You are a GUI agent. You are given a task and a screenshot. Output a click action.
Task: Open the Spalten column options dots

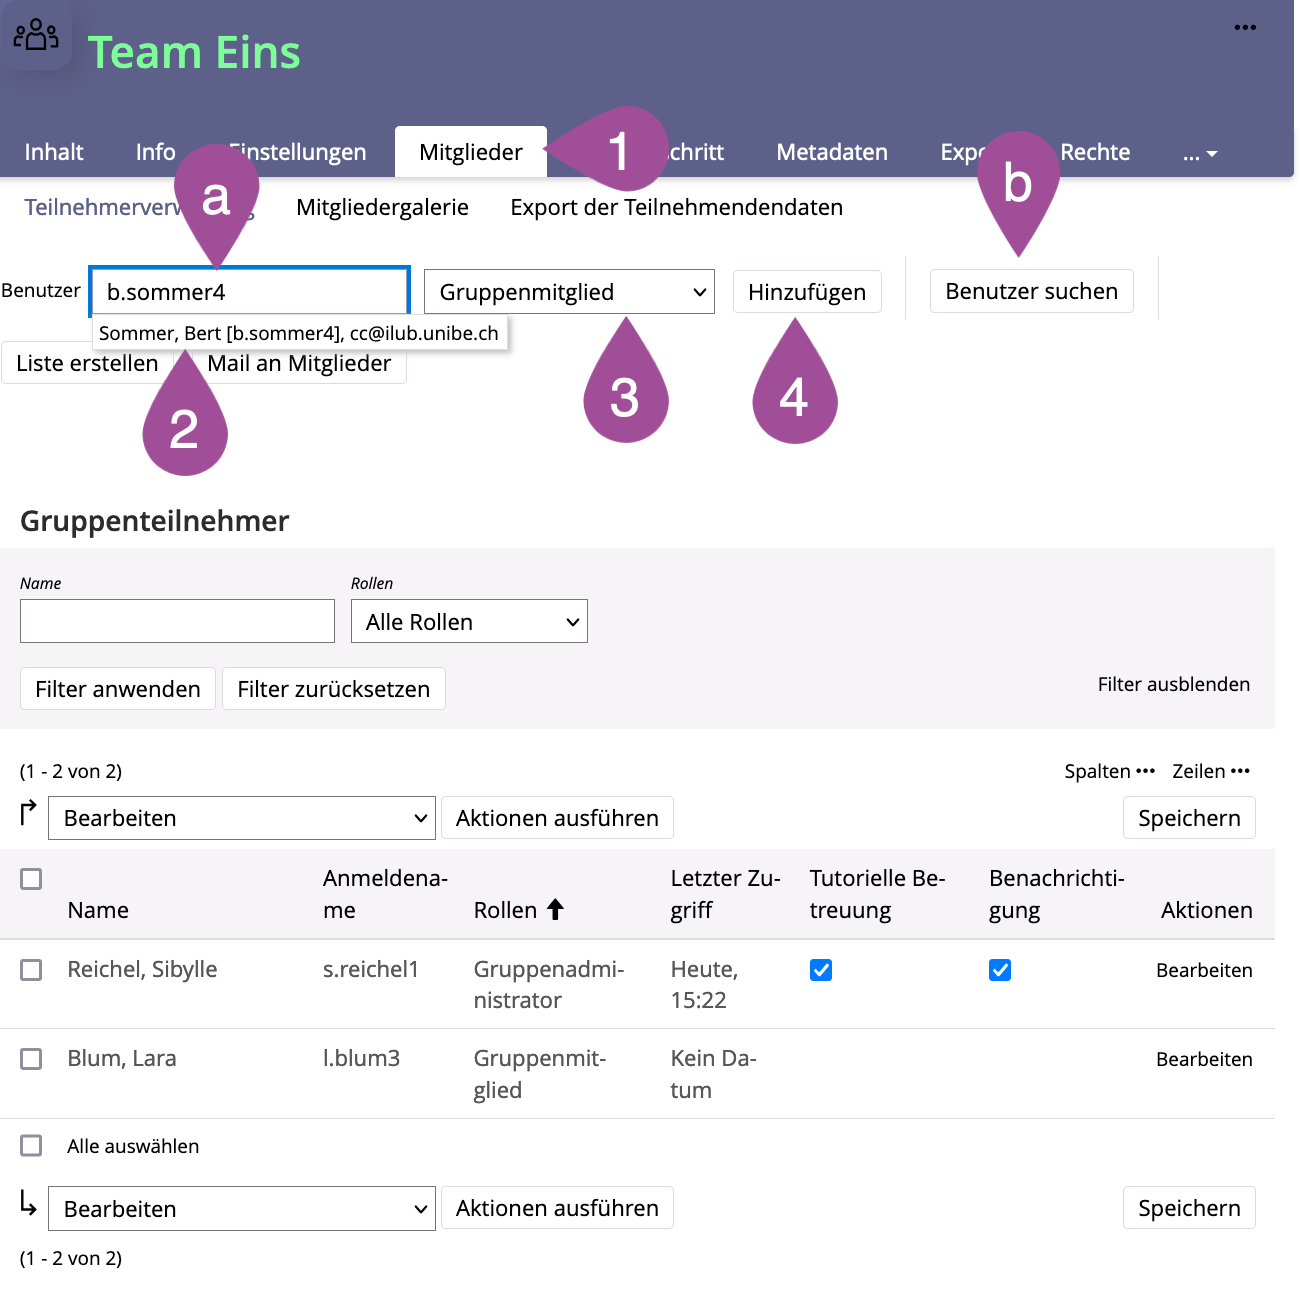tap(1145, 771)
